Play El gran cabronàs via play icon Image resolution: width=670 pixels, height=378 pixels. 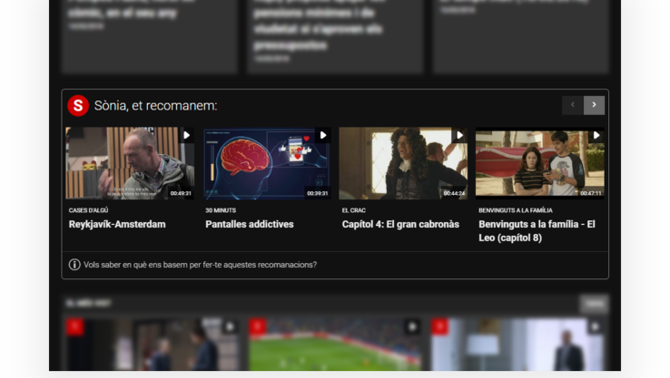pos(460,135)
